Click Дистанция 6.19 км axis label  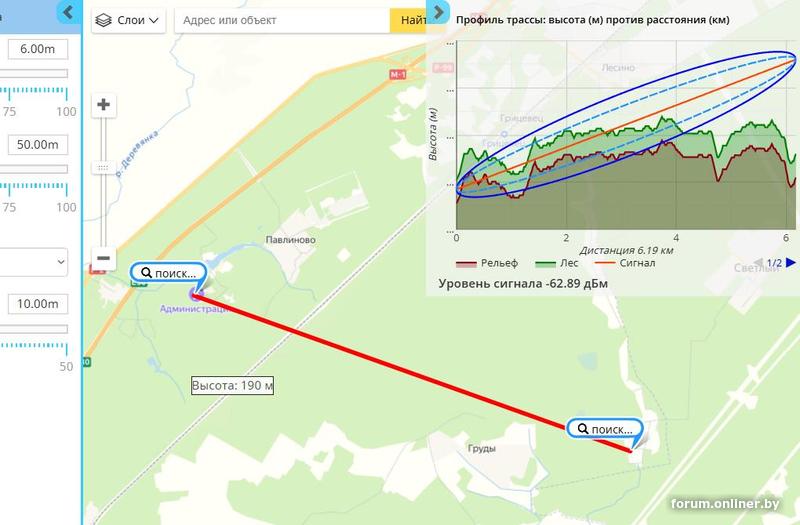tap(627, 251)
